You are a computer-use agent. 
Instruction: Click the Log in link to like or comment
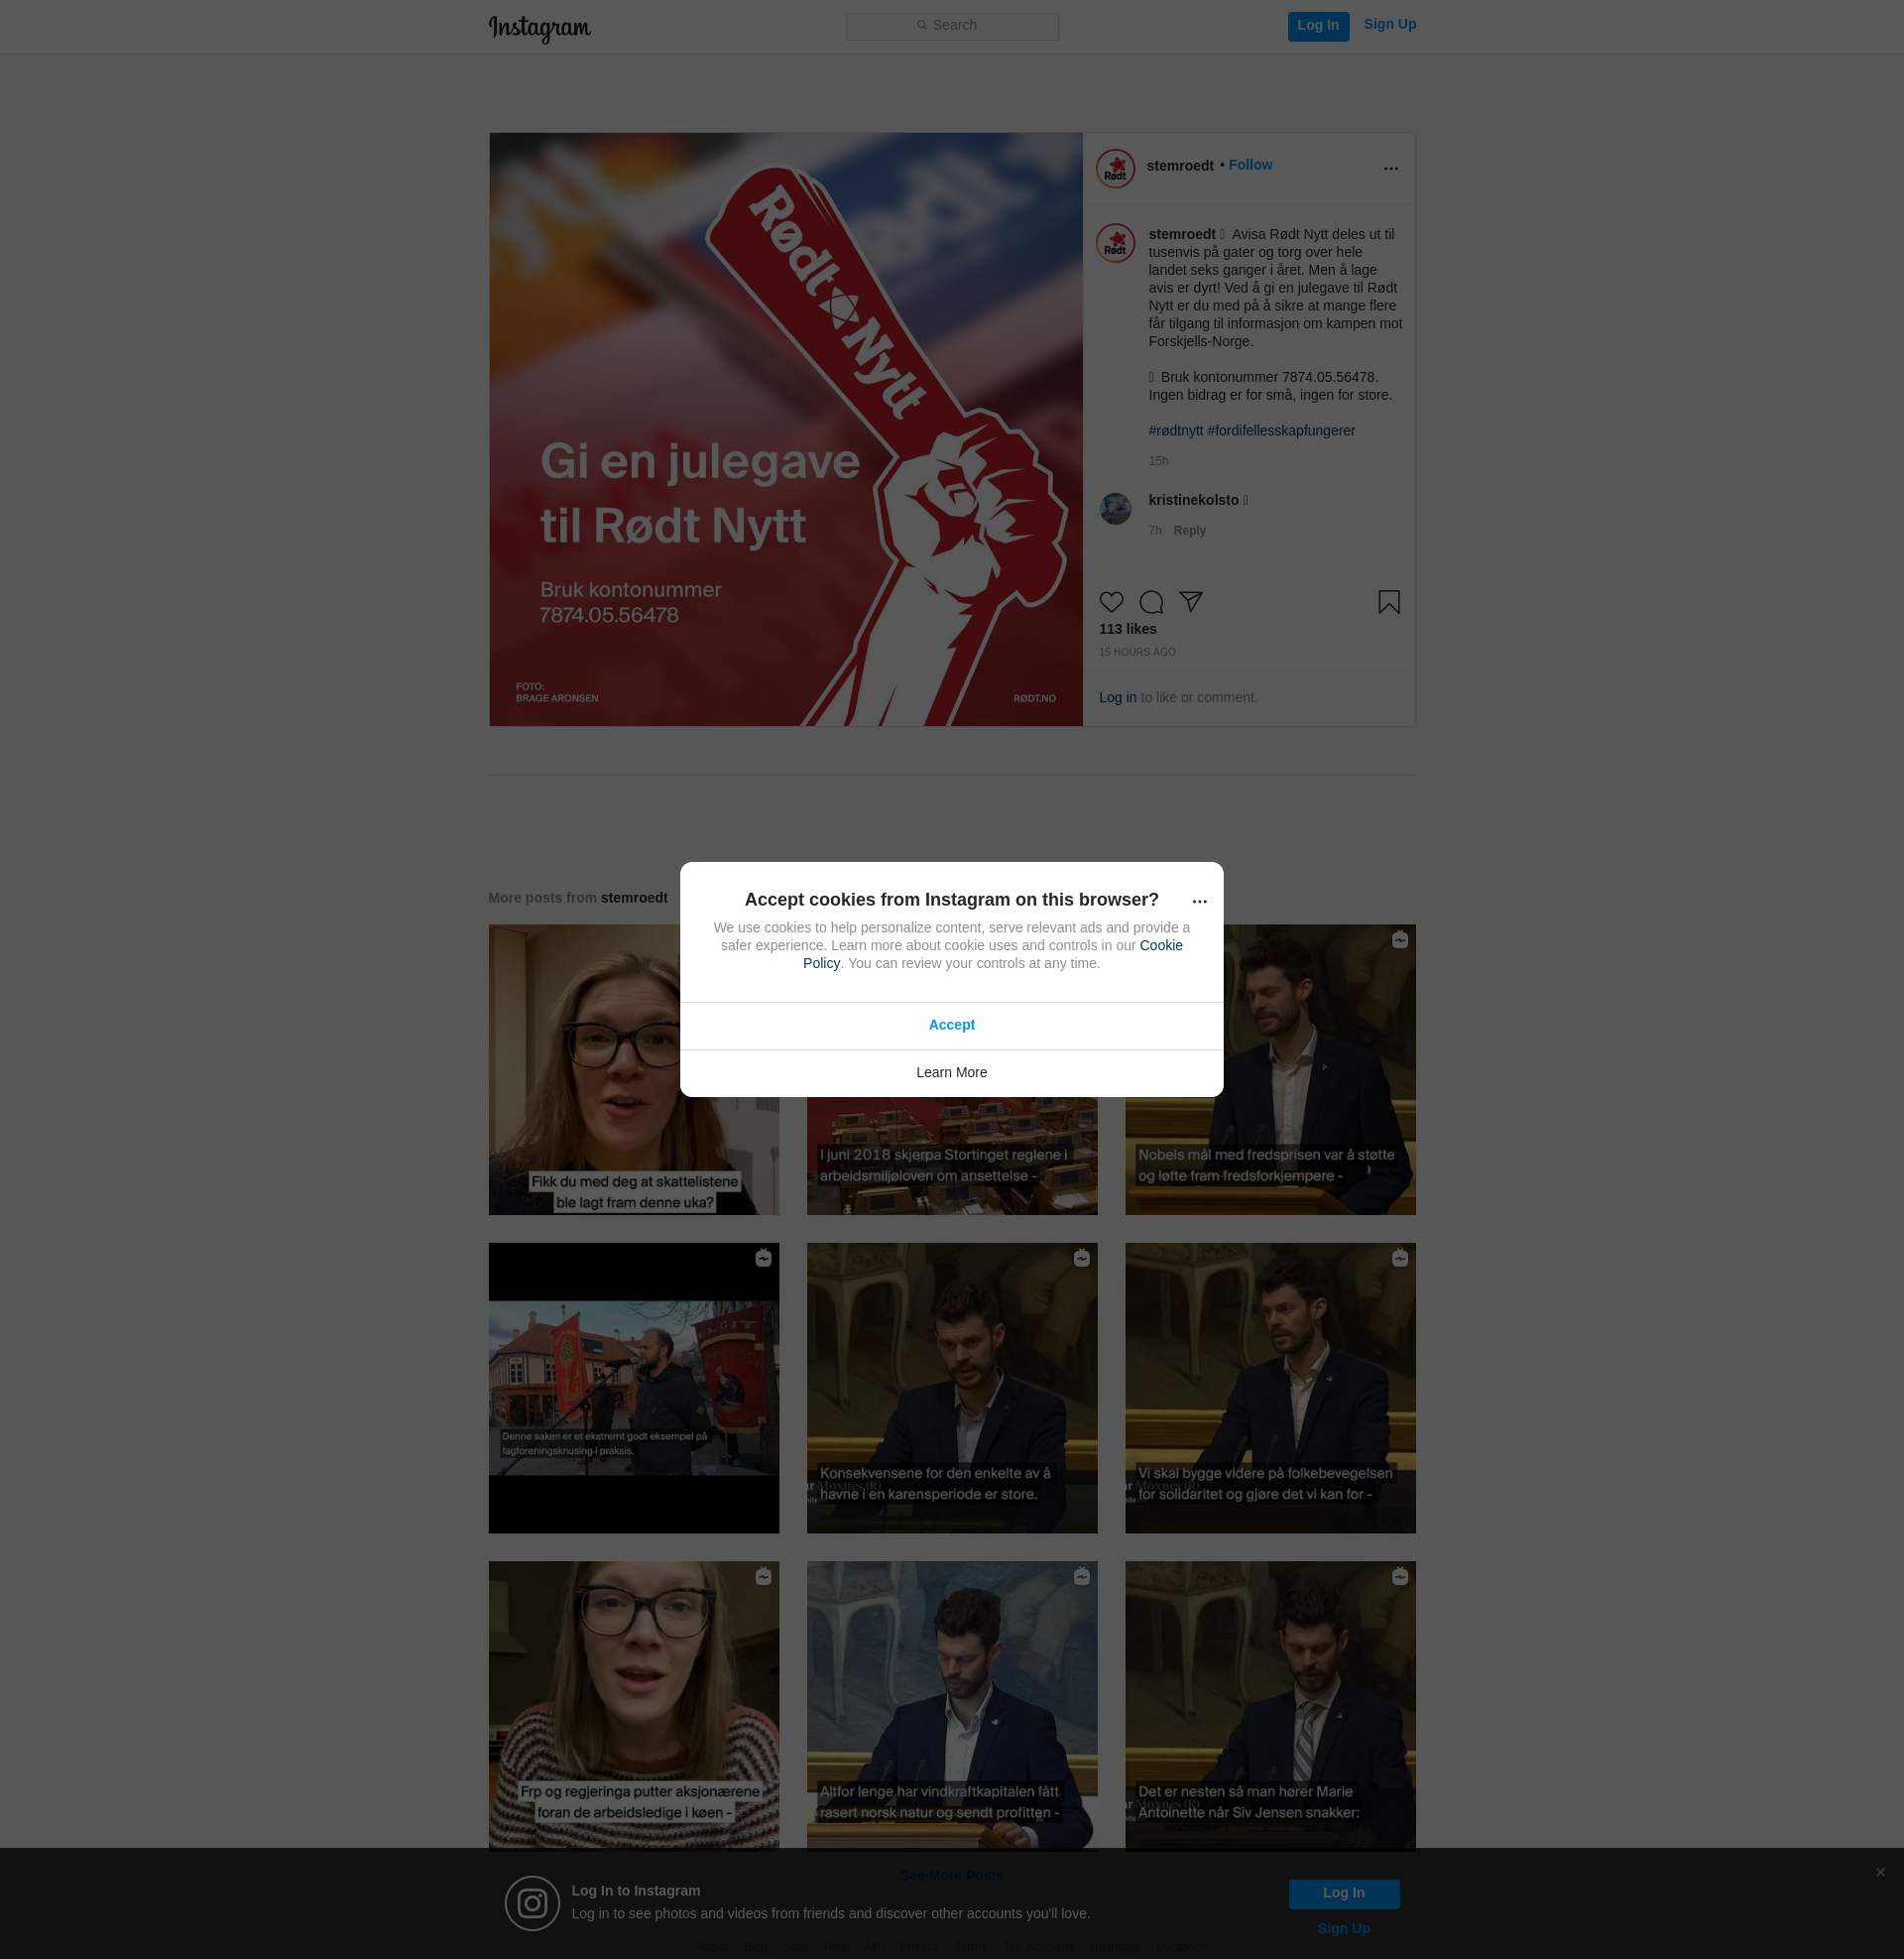pyautogui.click(x=1117, y=698)
